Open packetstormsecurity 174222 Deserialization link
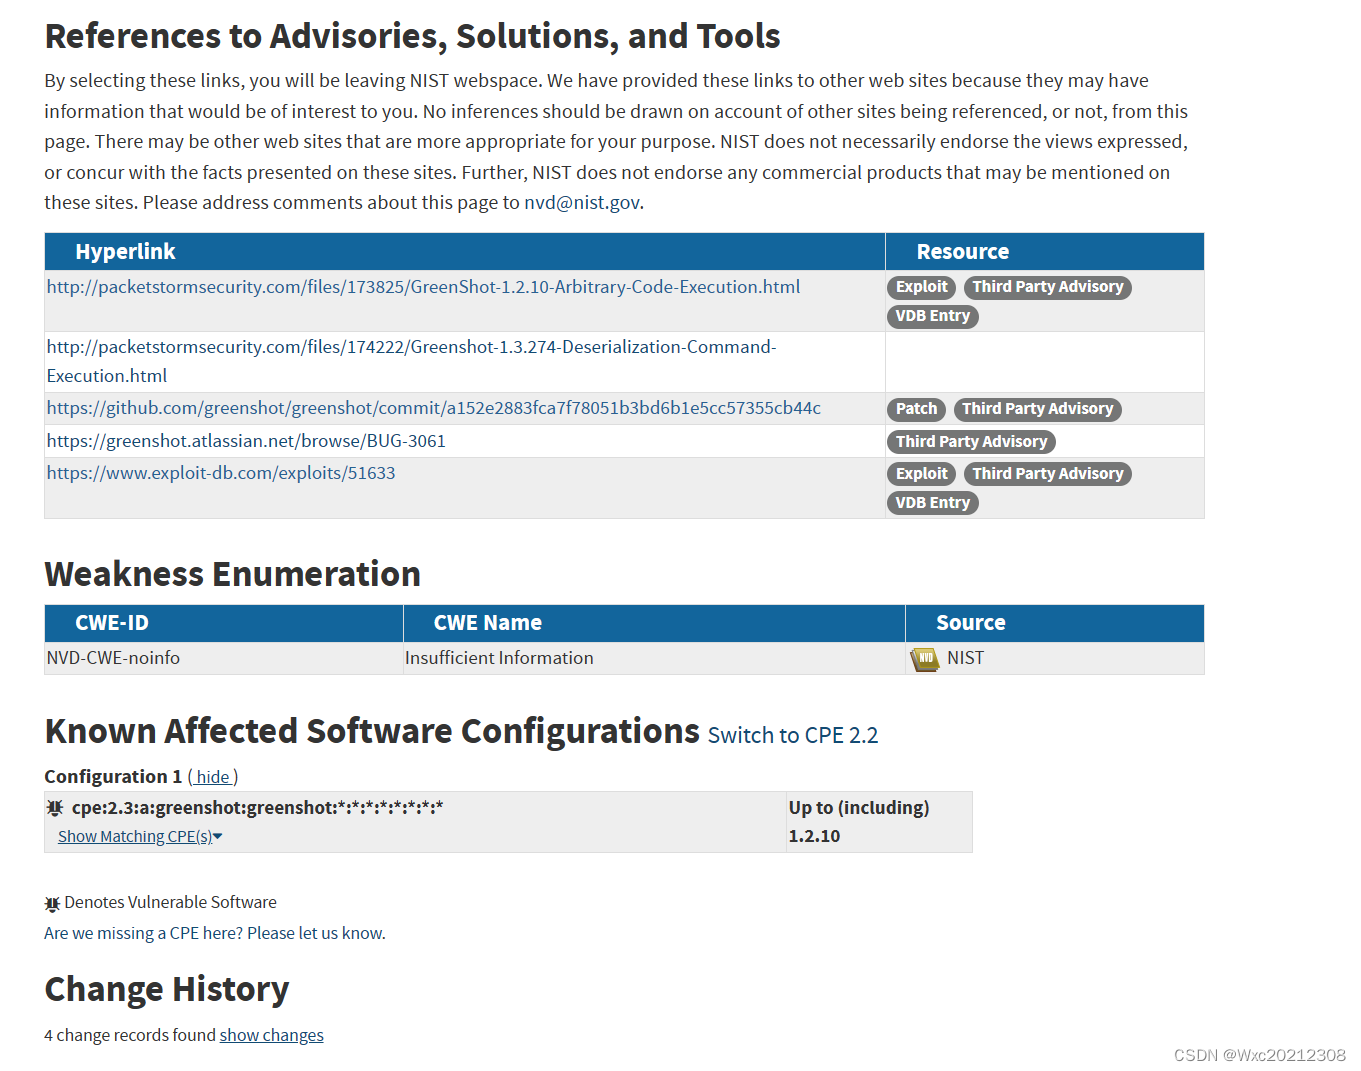This screenshot has width=1361, height=1071. coord(411,361)
